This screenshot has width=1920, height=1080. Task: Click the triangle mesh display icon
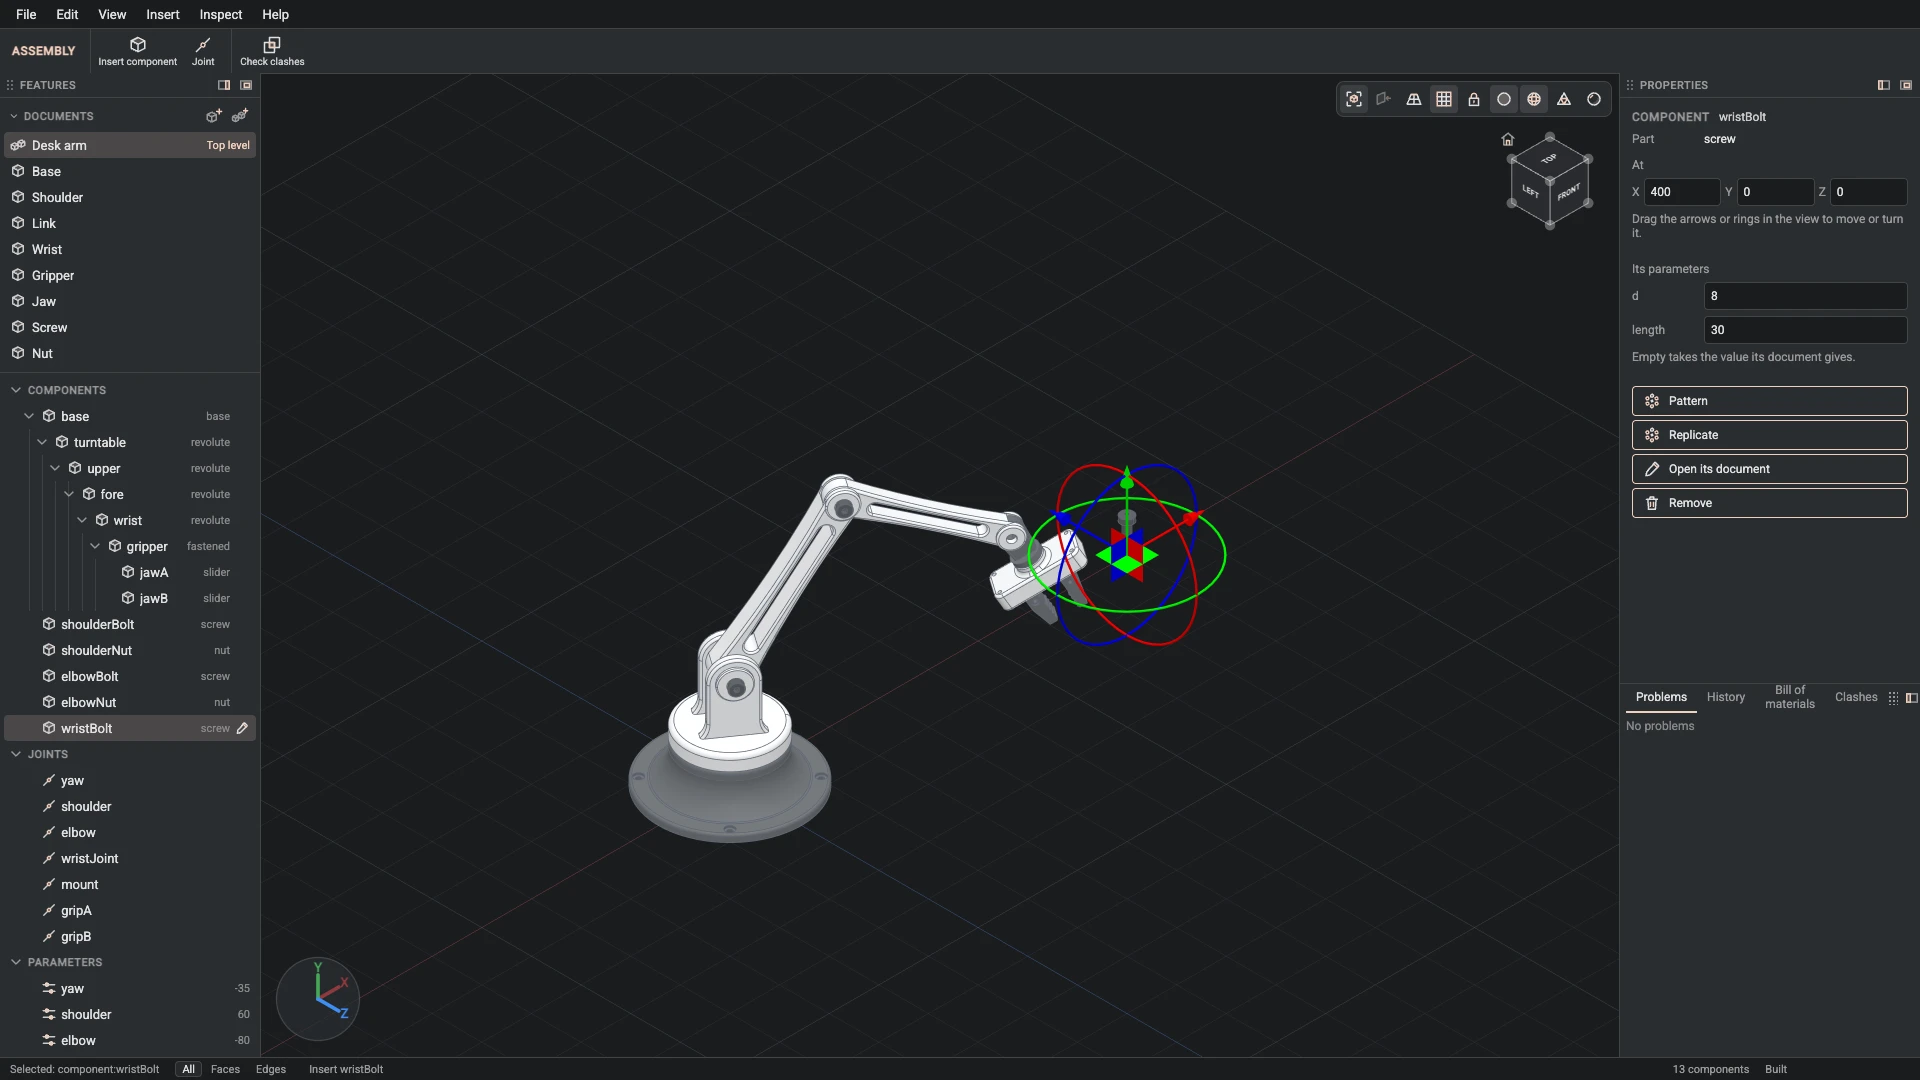1564,99
